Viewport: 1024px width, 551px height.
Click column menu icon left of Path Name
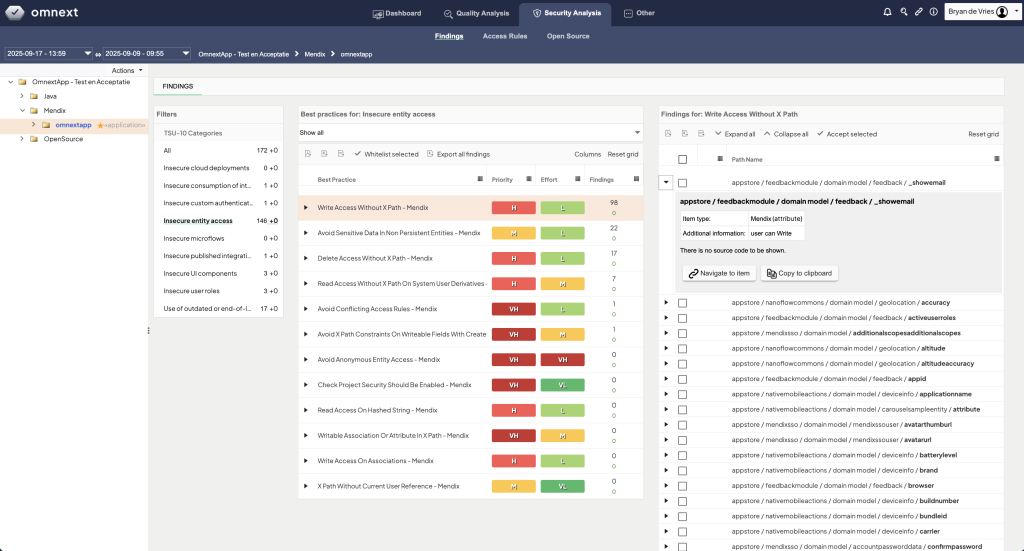click(x=720, y=159)
